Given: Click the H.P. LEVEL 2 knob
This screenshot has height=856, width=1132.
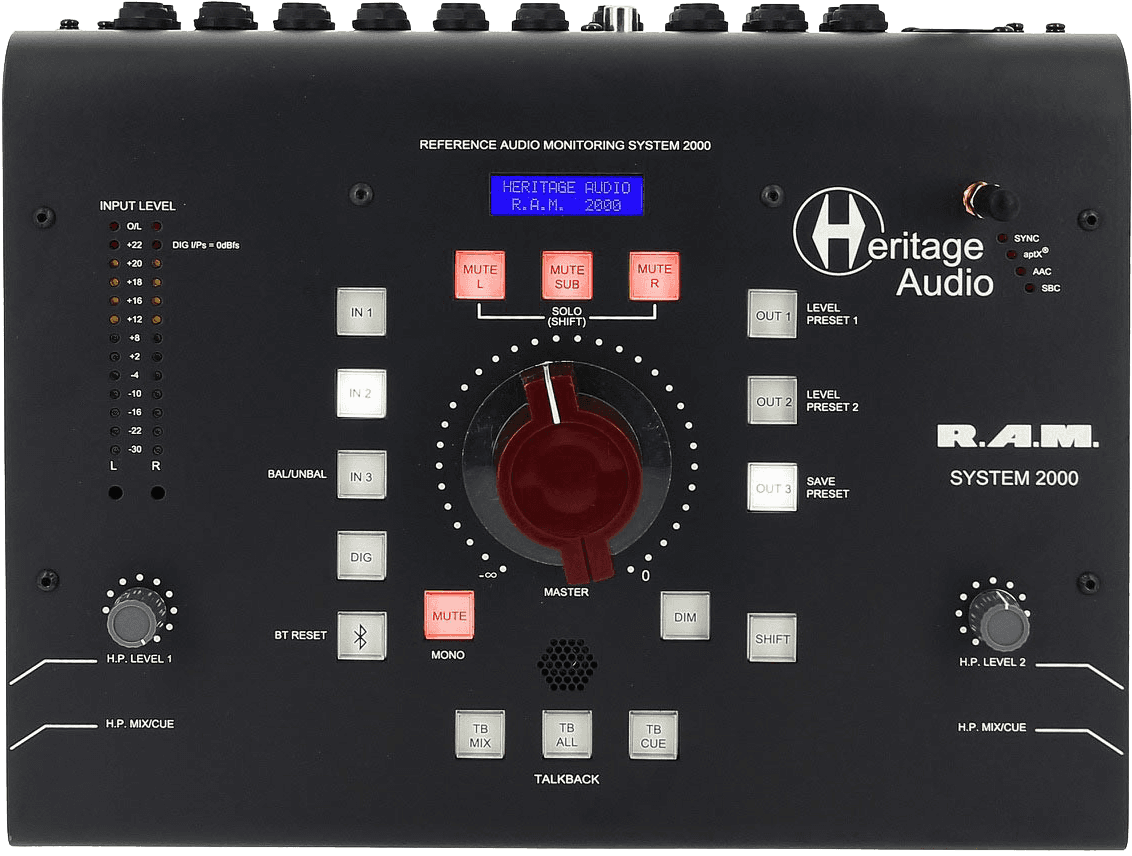Looking at the screenshot, I should pyautogui.click(x=1002, y=622).
